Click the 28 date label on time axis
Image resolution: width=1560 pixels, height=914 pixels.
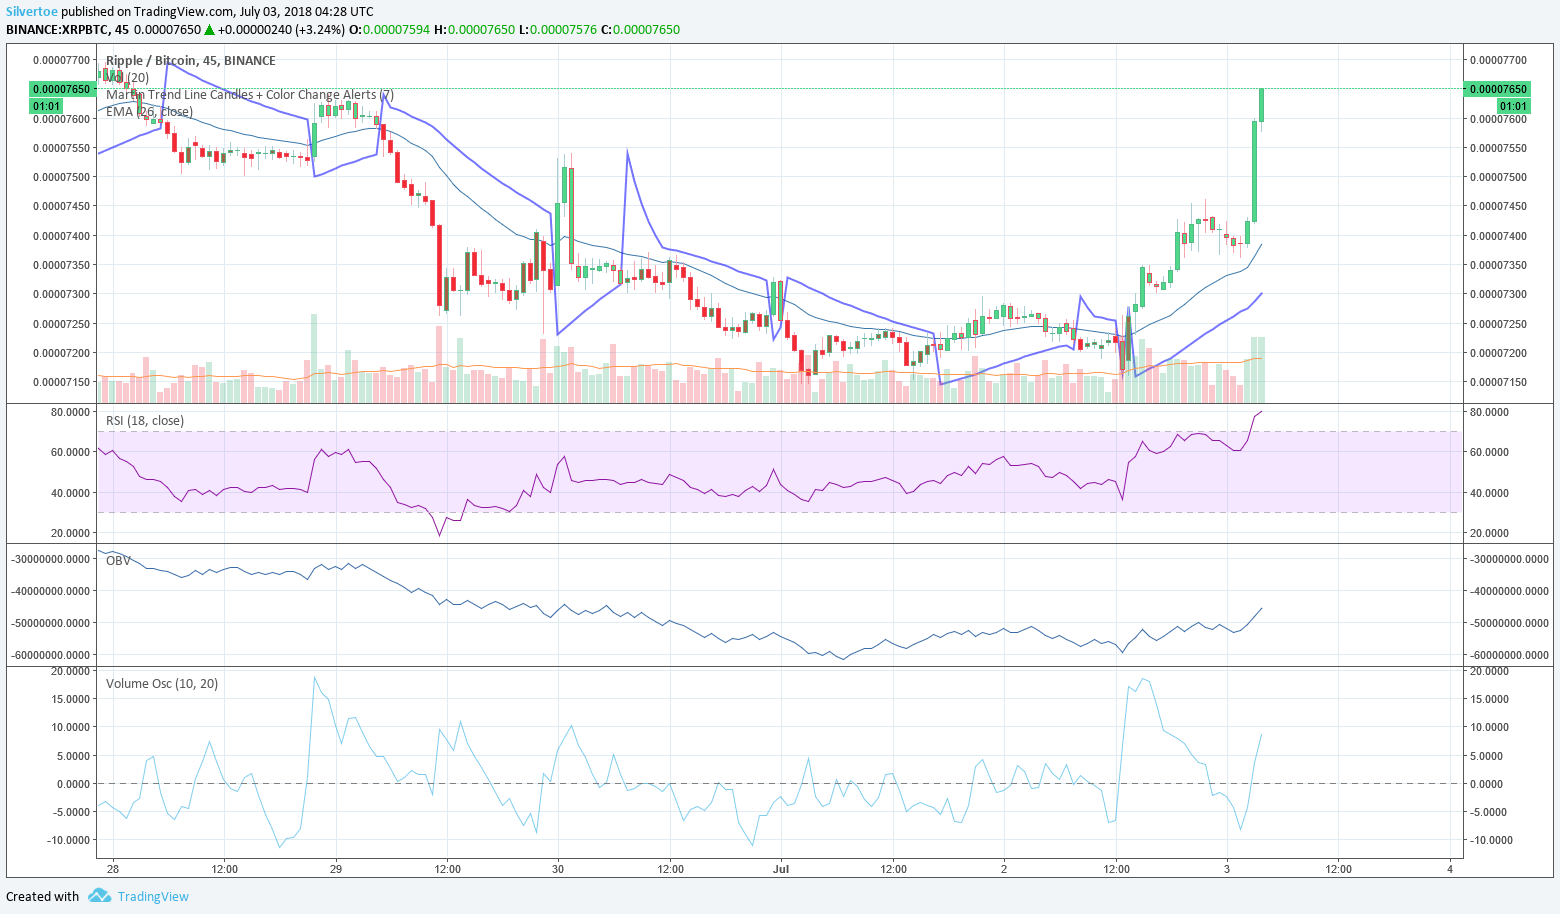tap(113, 869)
